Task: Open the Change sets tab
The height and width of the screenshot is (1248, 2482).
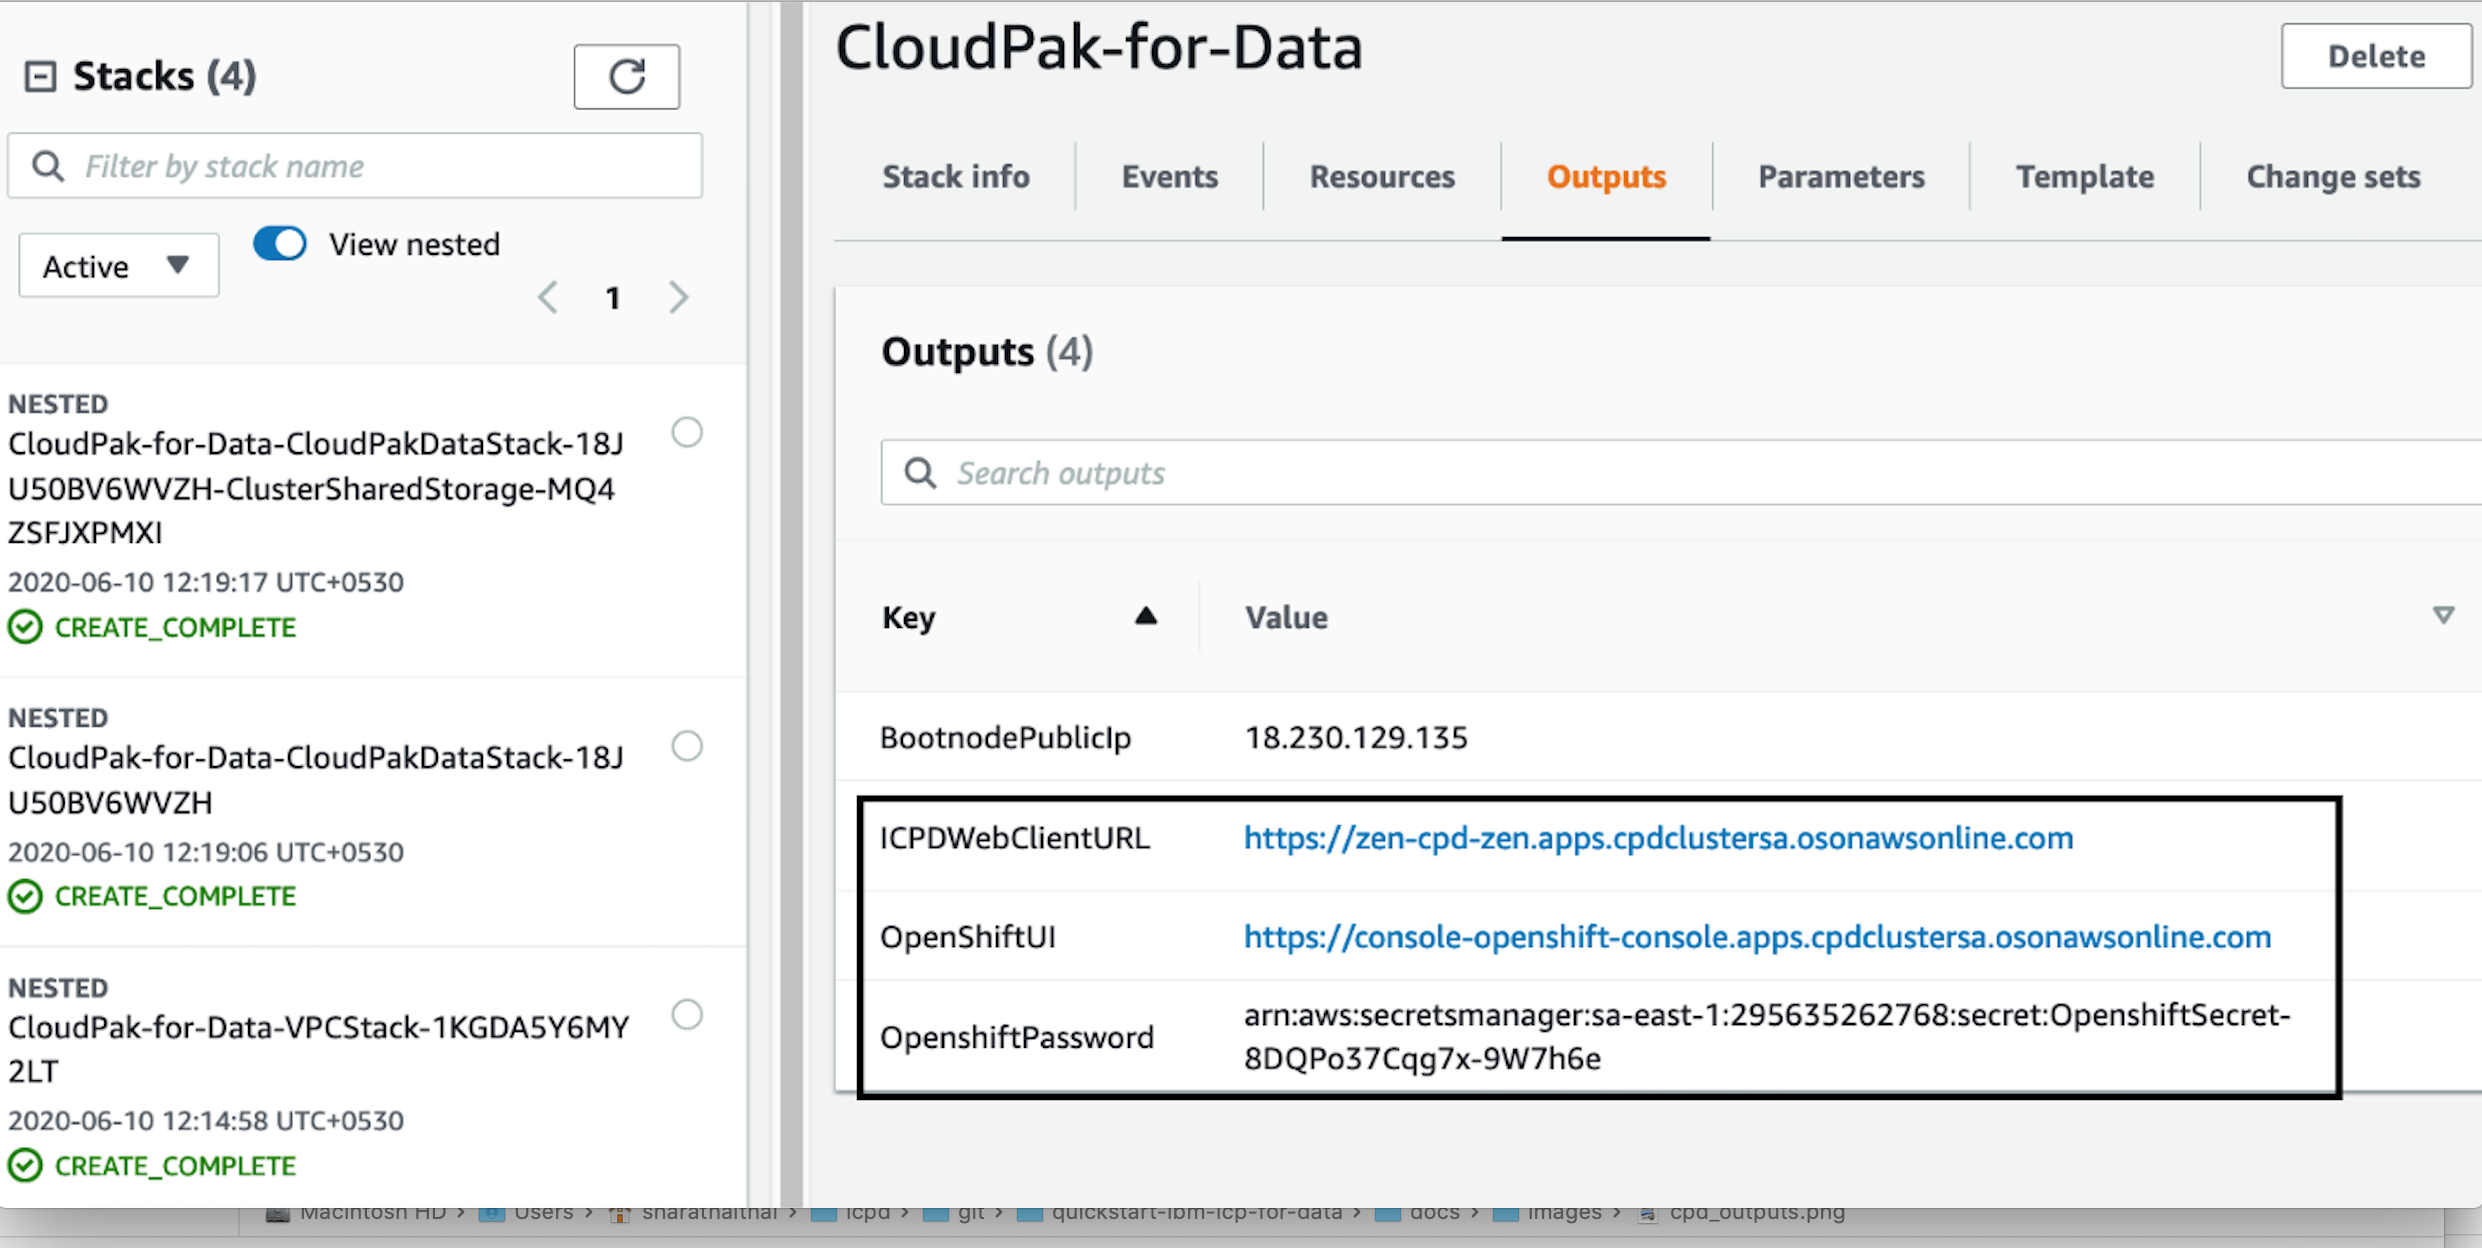Action: tap(2333, 177)
